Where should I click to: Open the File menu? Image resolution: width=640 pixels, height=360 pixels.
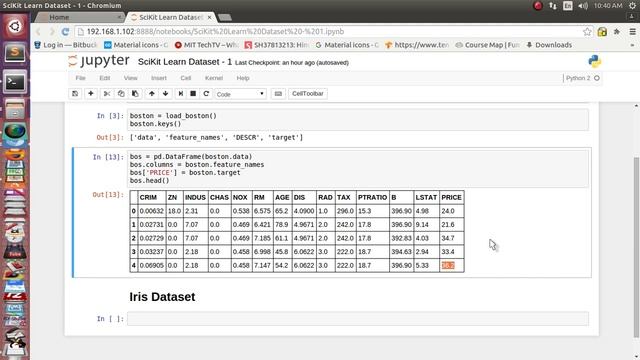tap(80, 78)
